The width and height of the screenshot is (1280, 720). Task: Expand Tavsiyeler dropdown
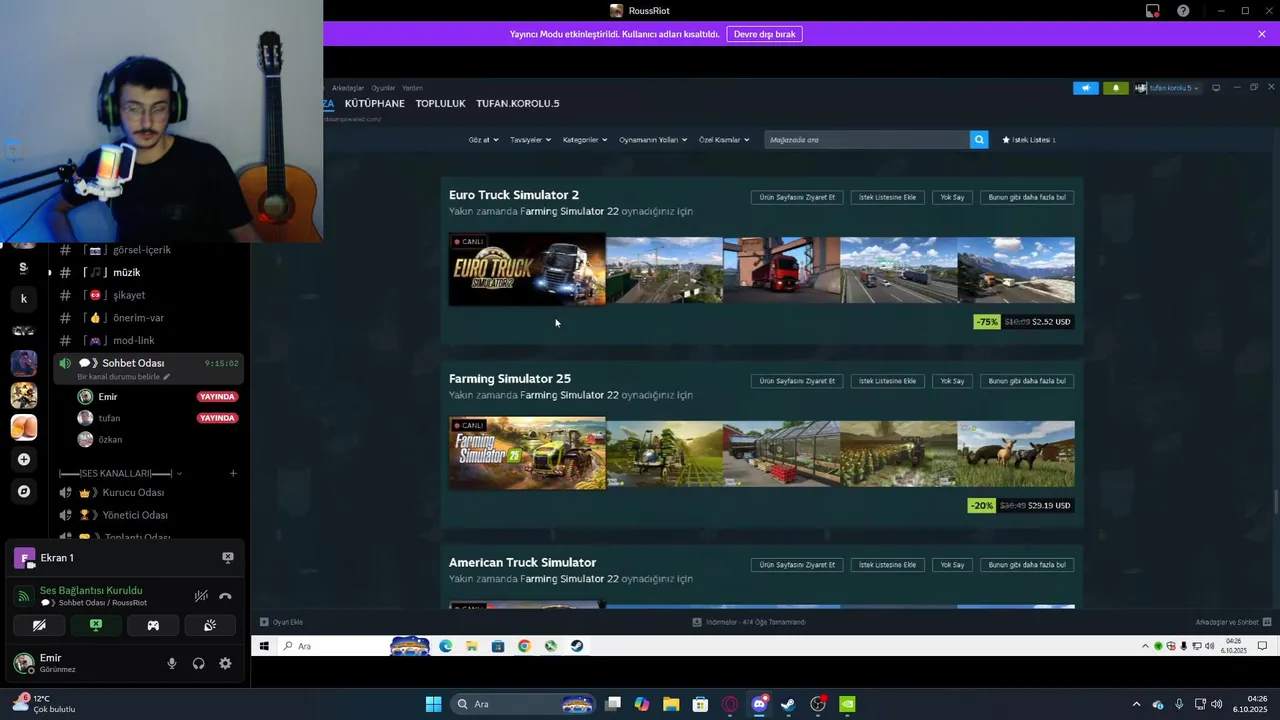[x=530, y=140]
